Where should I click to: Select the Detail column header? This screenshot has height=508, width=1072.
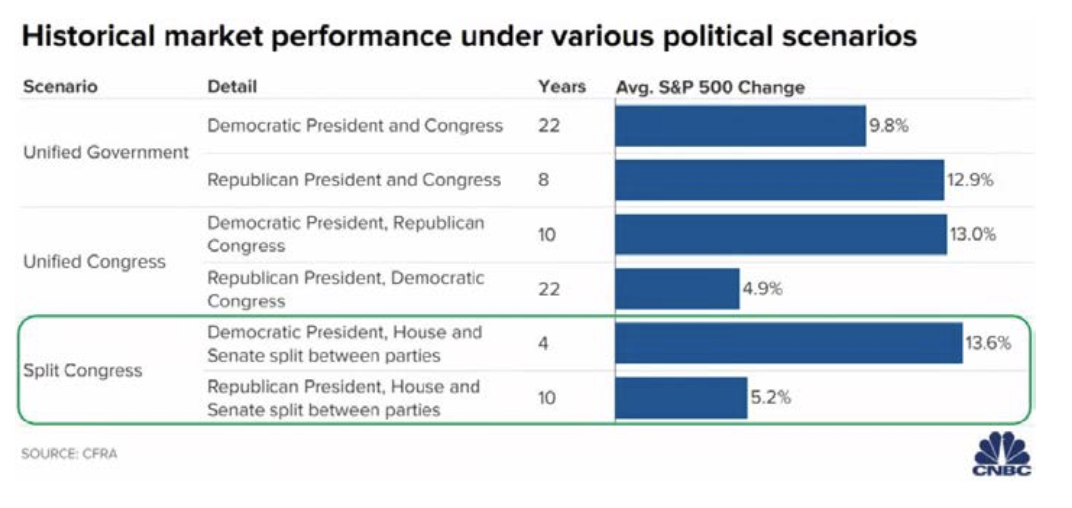[232, 87]
